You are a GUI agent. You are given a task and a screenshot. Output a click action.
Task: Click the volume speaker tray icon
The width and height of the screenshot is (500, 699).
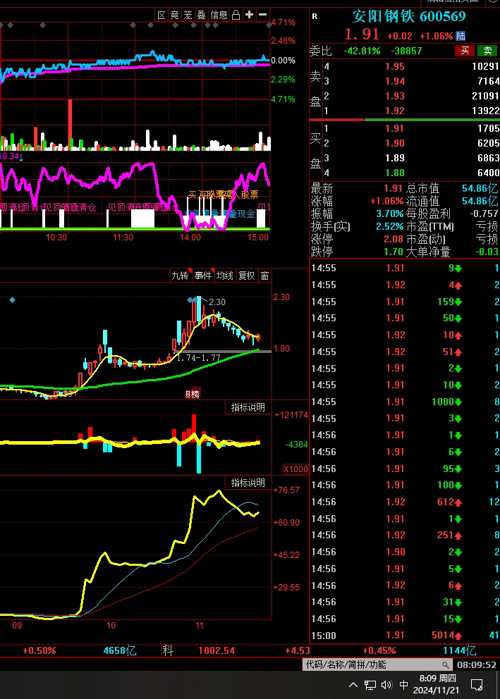(386, 685)
